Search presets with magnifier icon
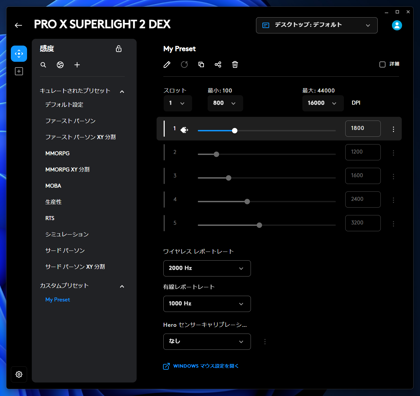The width and height of the screenshot is (420, 396). click(x=43, y=65)
